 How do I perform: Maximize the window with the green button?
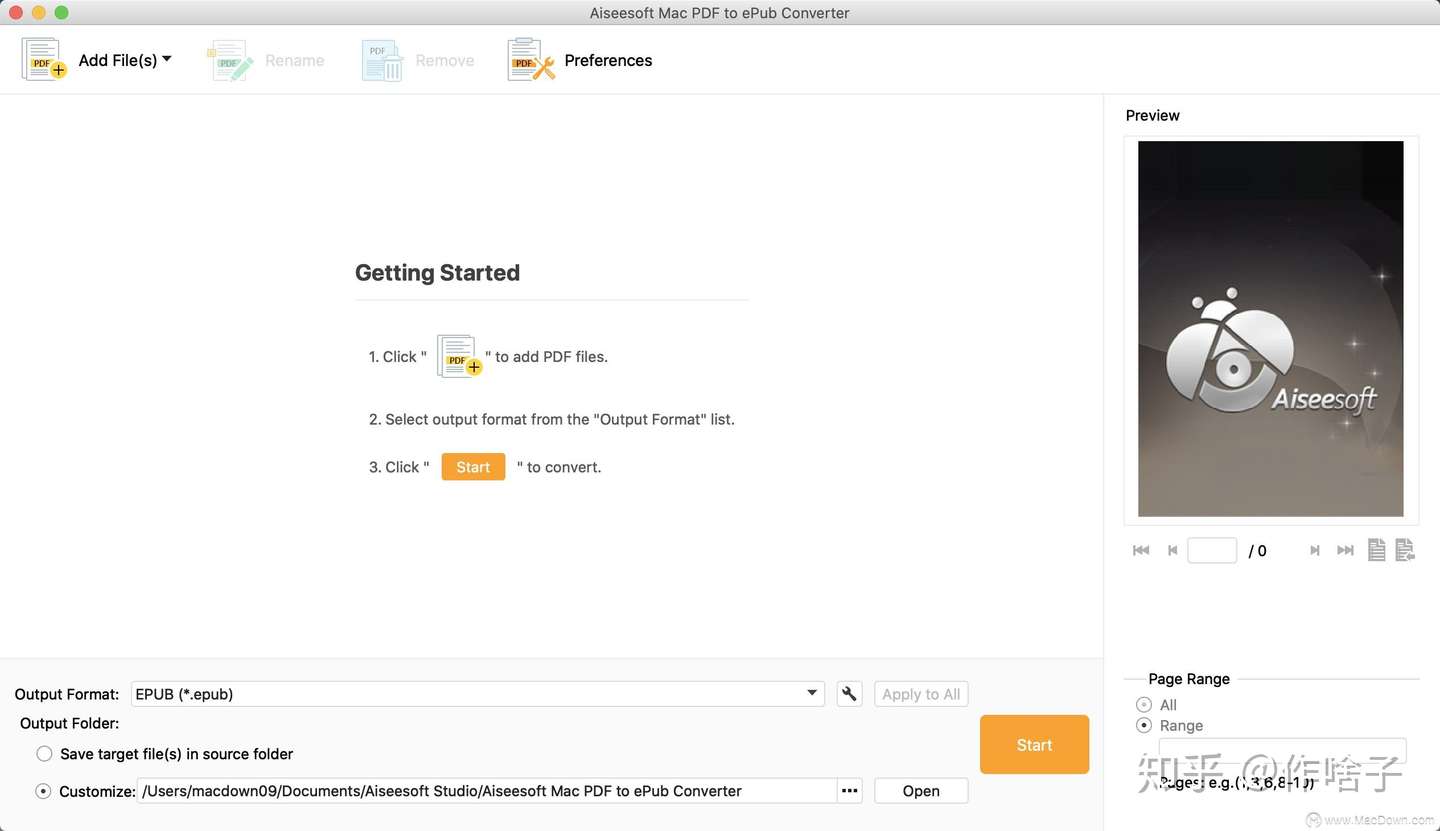[61, 13]
